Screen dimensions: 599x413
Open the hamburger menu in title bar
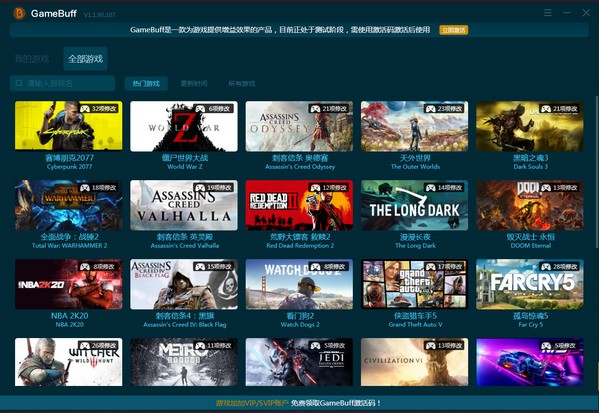pyautogui.click(x=548, y=13)
